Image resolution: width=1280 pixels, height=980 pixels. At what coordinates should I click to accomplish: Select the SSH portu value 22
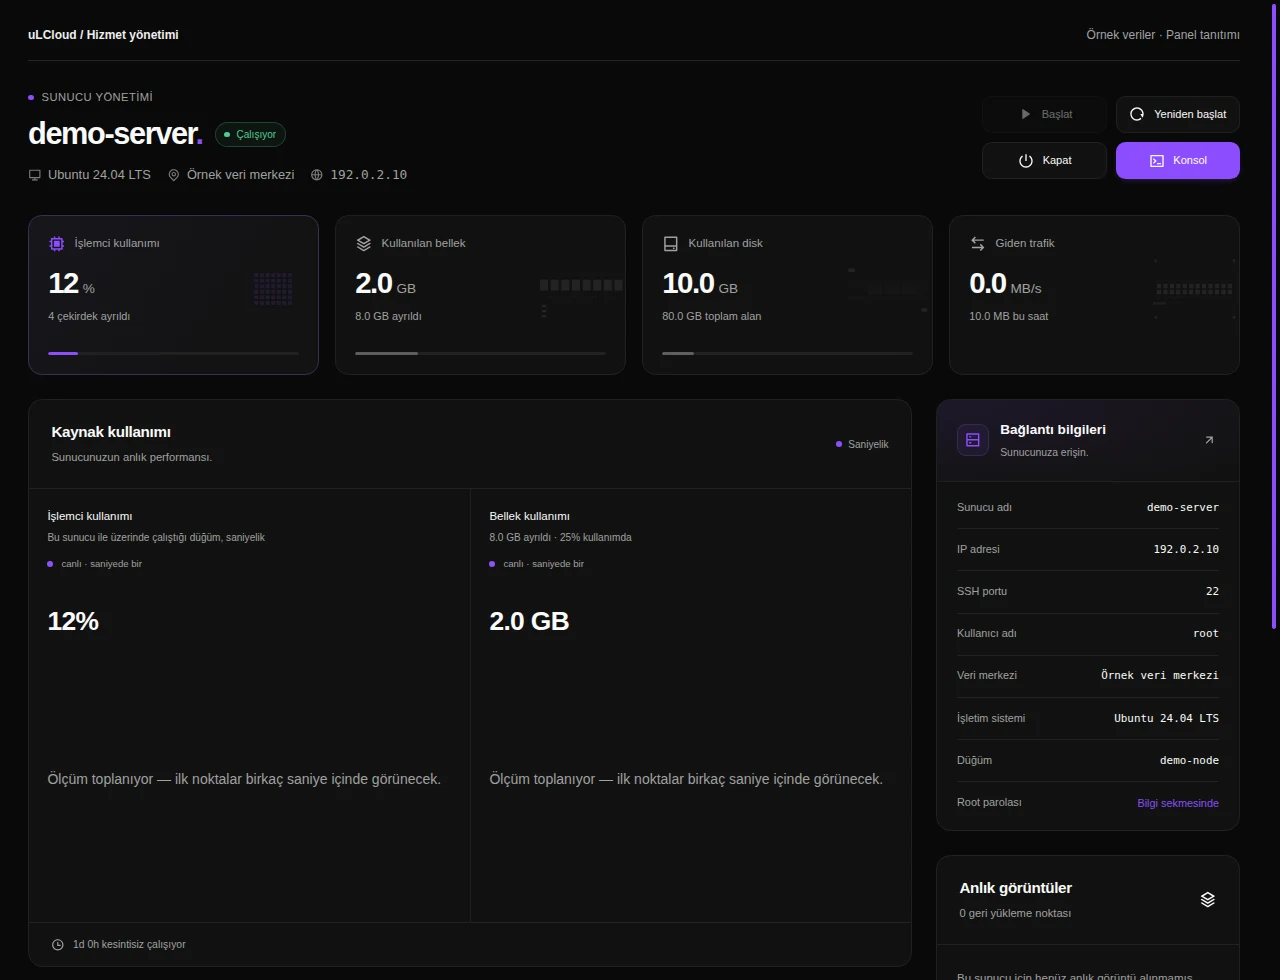[1212, 591]
